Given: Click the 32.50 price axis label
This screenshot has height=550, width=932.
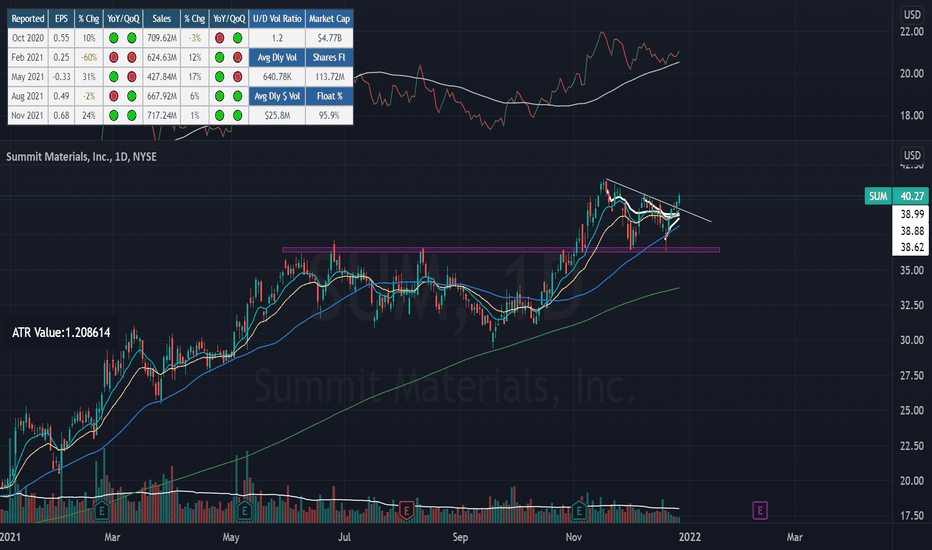Looking at the screenshot, I should coord(912,305).
